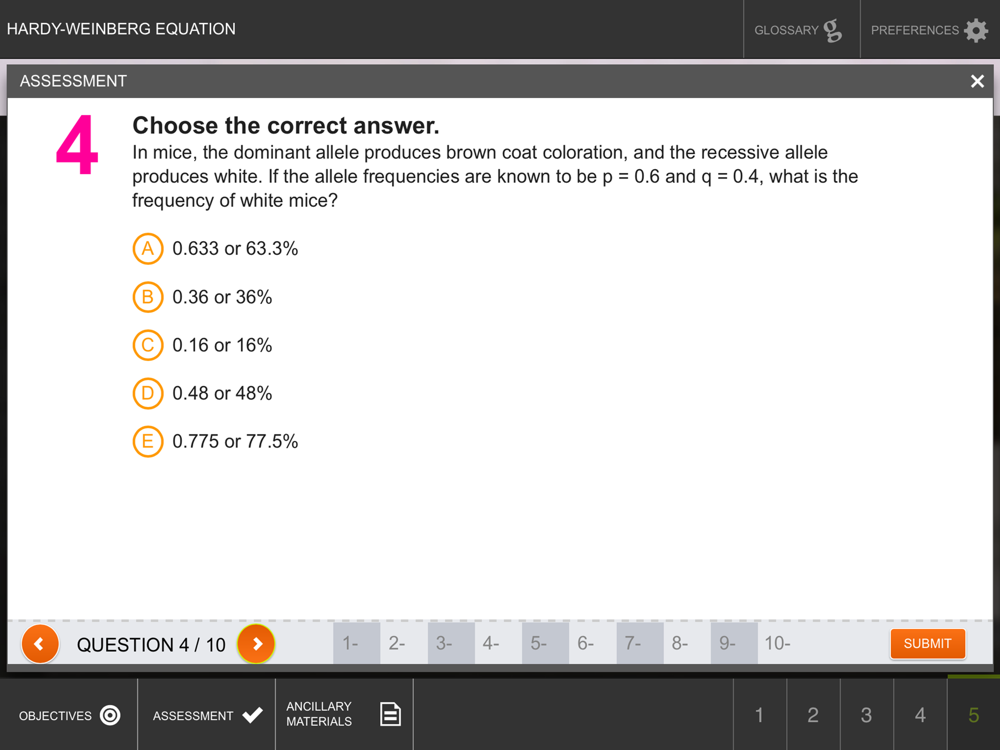Jump to question 7 in navigator
This screenshot has width=1000, height=750.
click(x=640, y=643)
